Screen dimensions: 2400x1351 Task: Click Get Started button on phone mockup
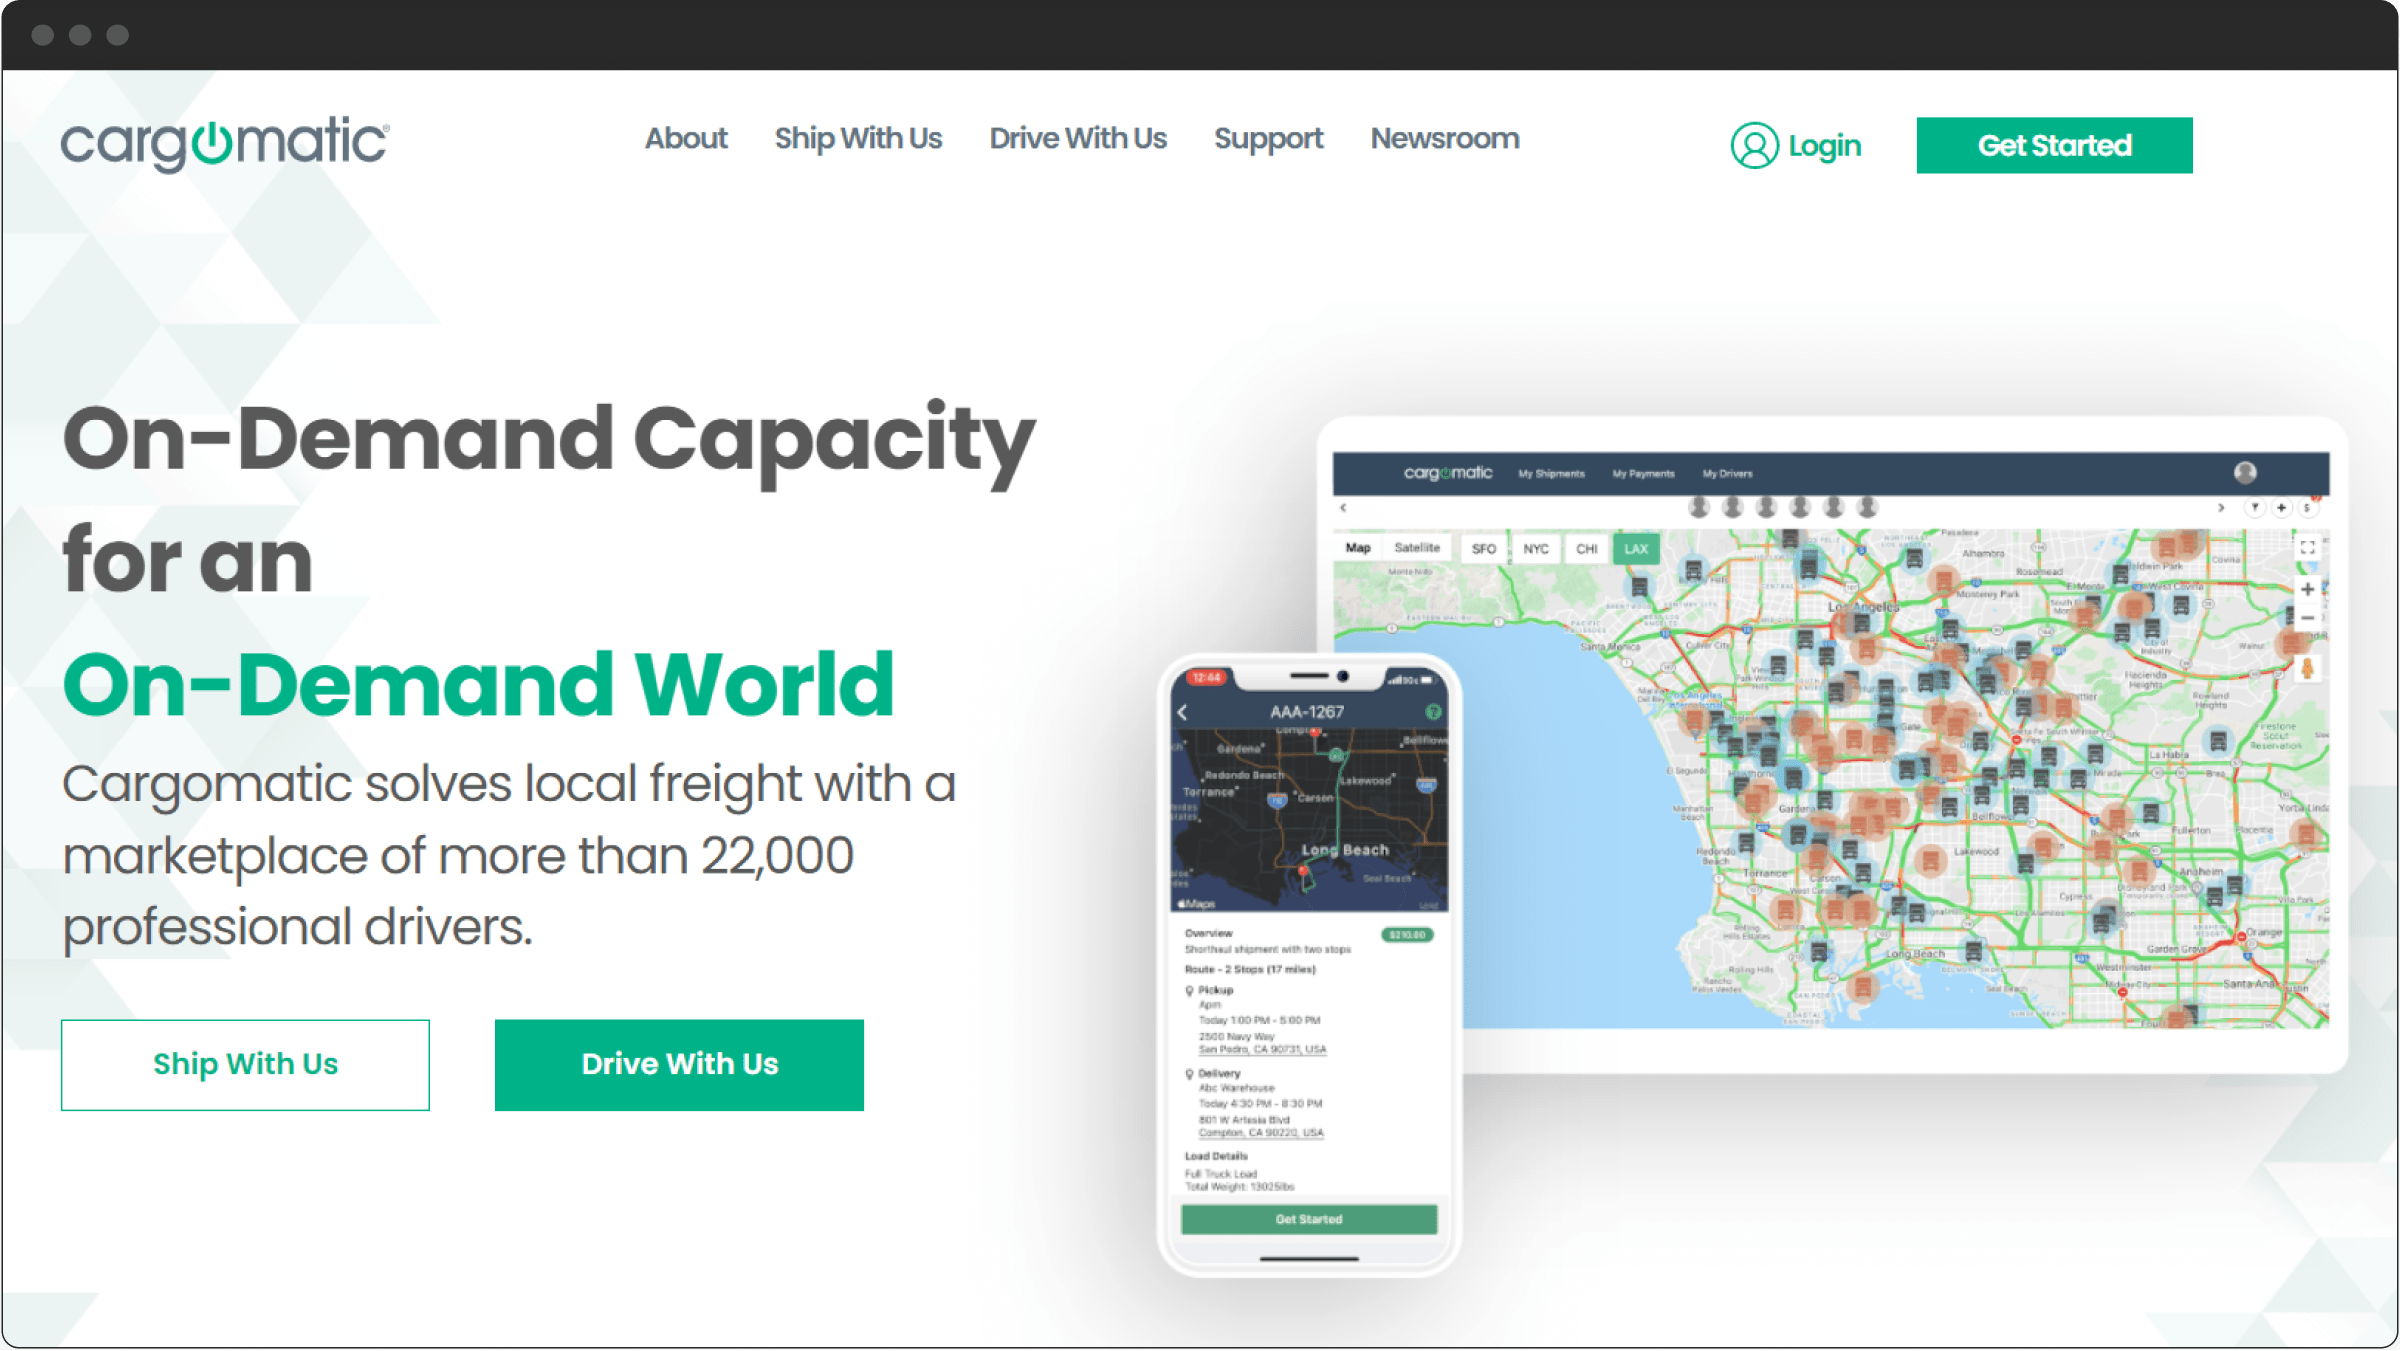1308,1219
